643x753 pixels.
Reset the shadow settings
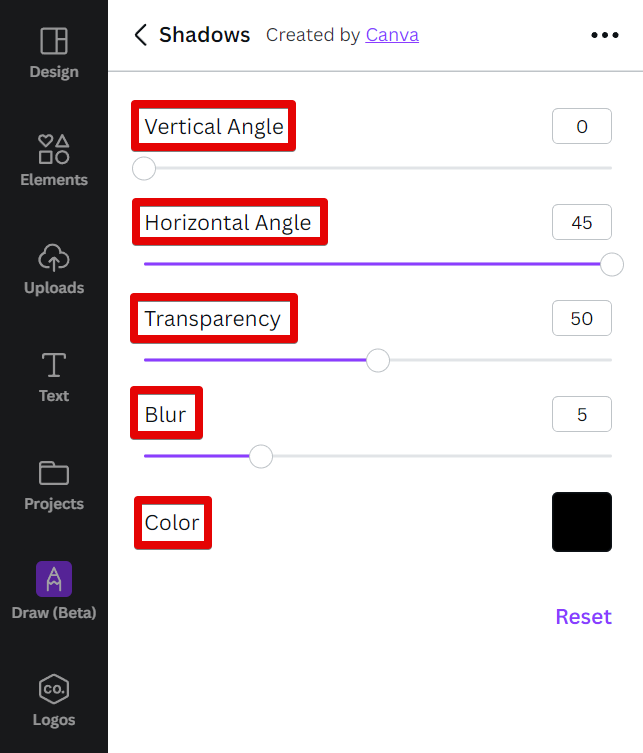coord(583,616)
